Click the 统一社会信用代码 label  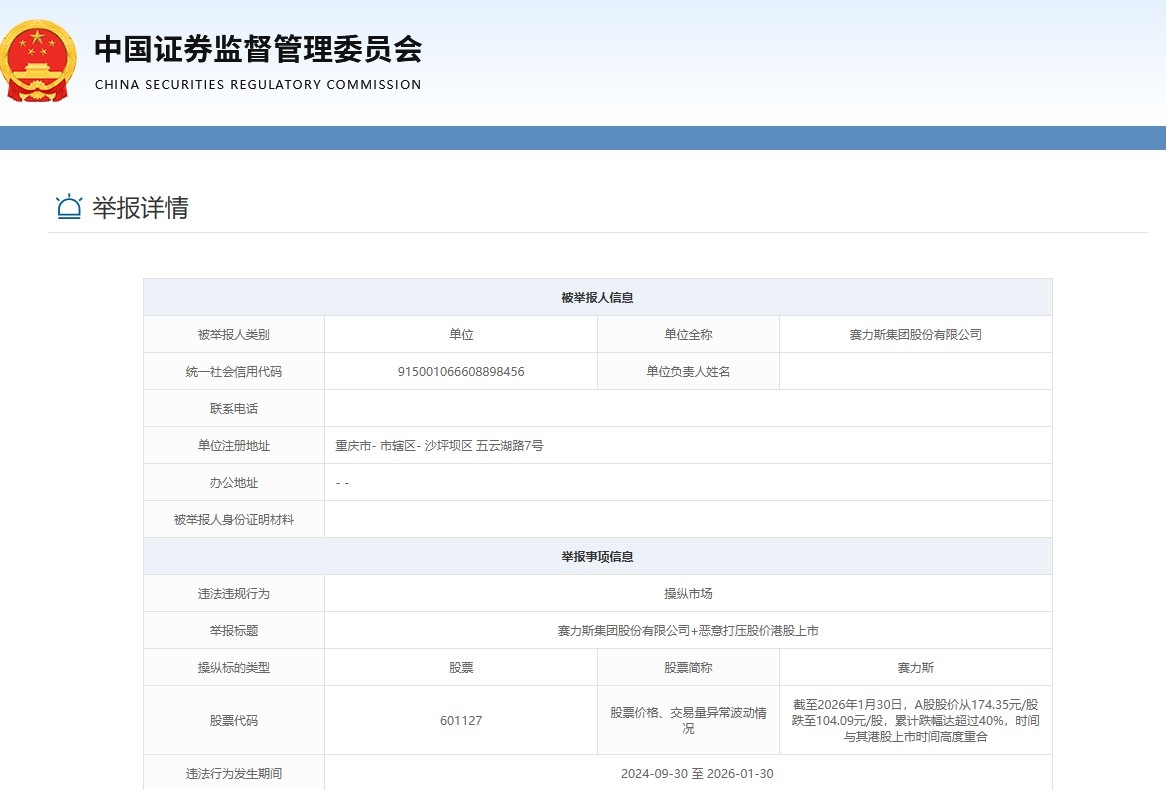click(233, 372)
